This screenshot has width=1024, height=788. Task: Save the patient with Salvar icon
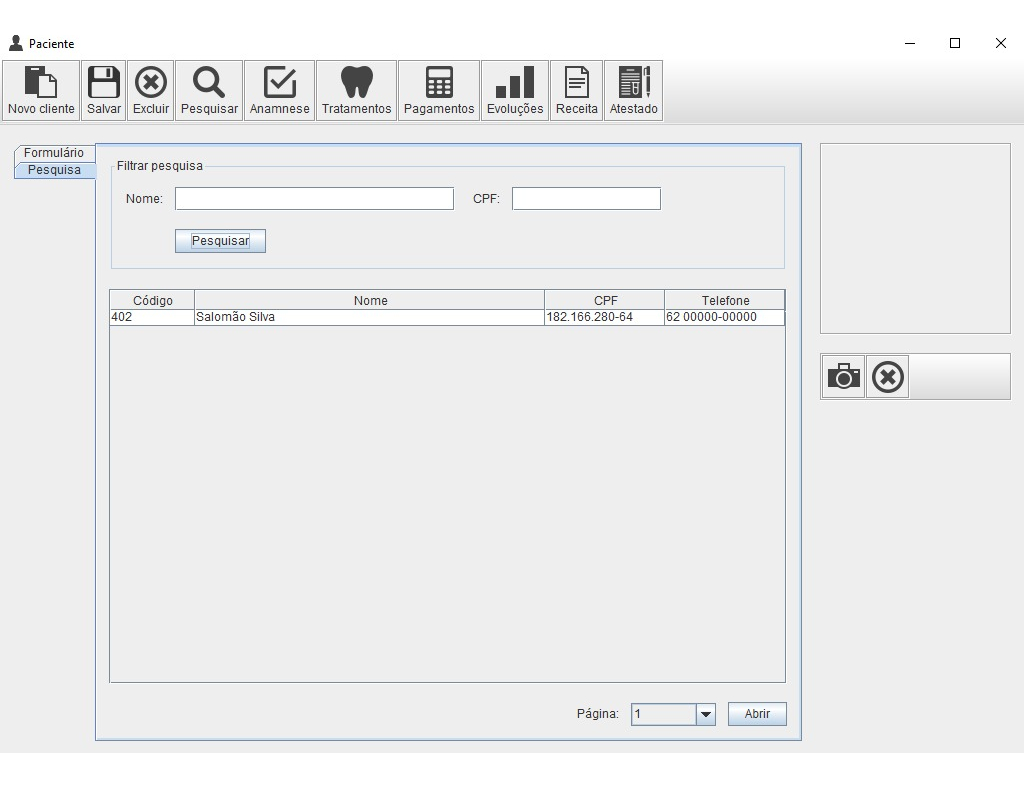coord(104,91)
